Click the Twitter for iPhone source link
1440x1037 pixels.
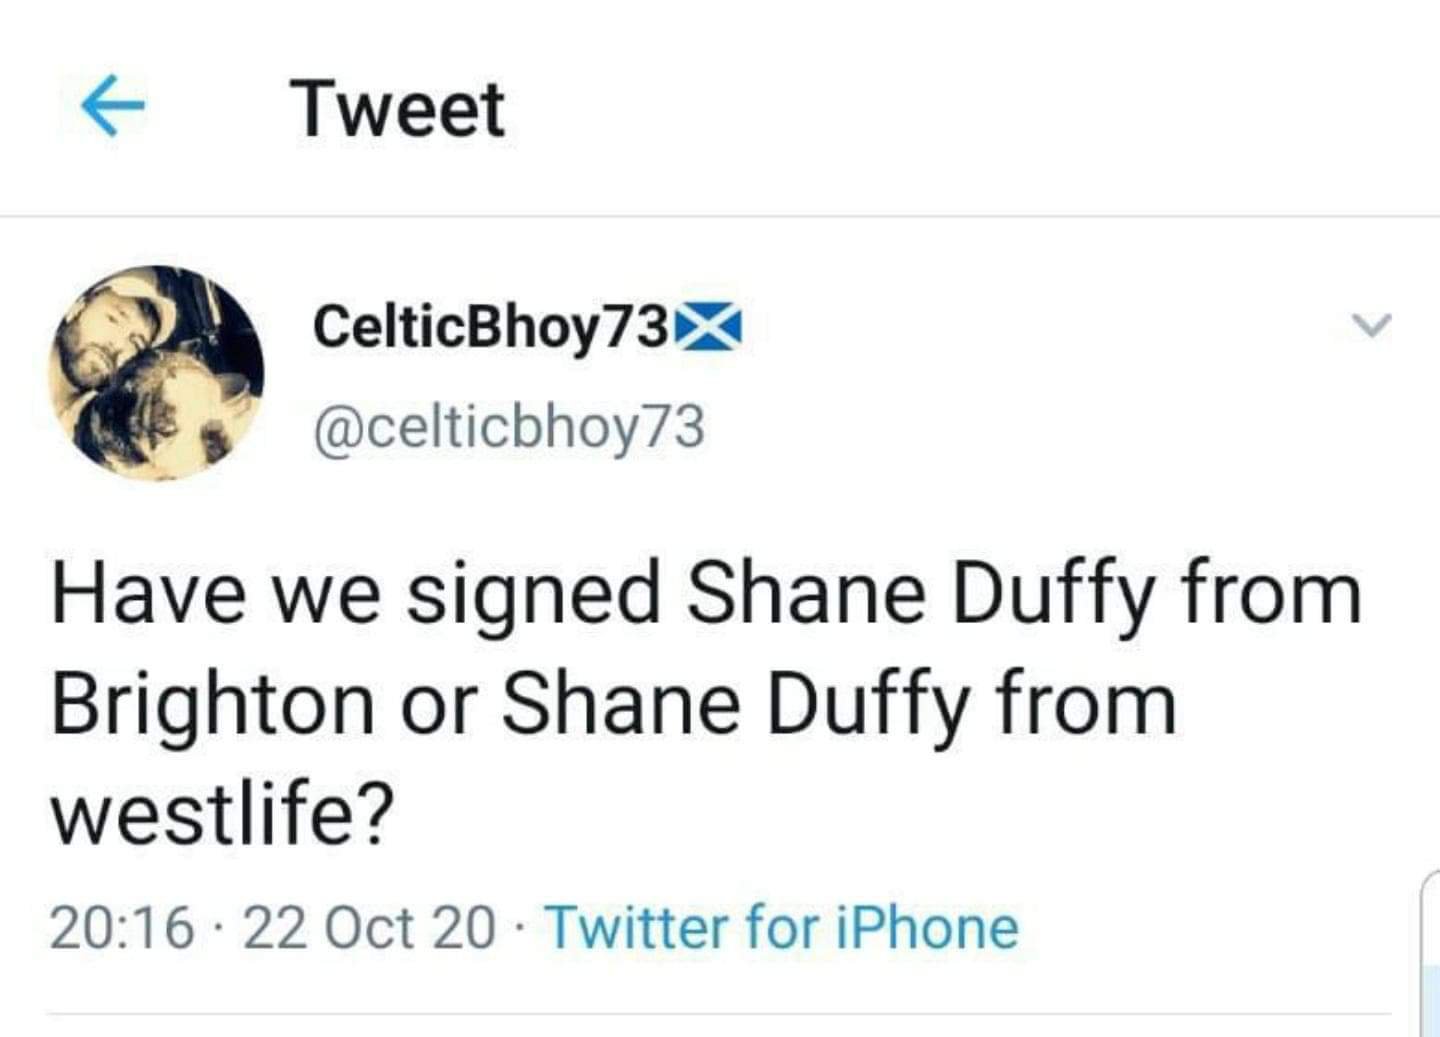(781, 927)
